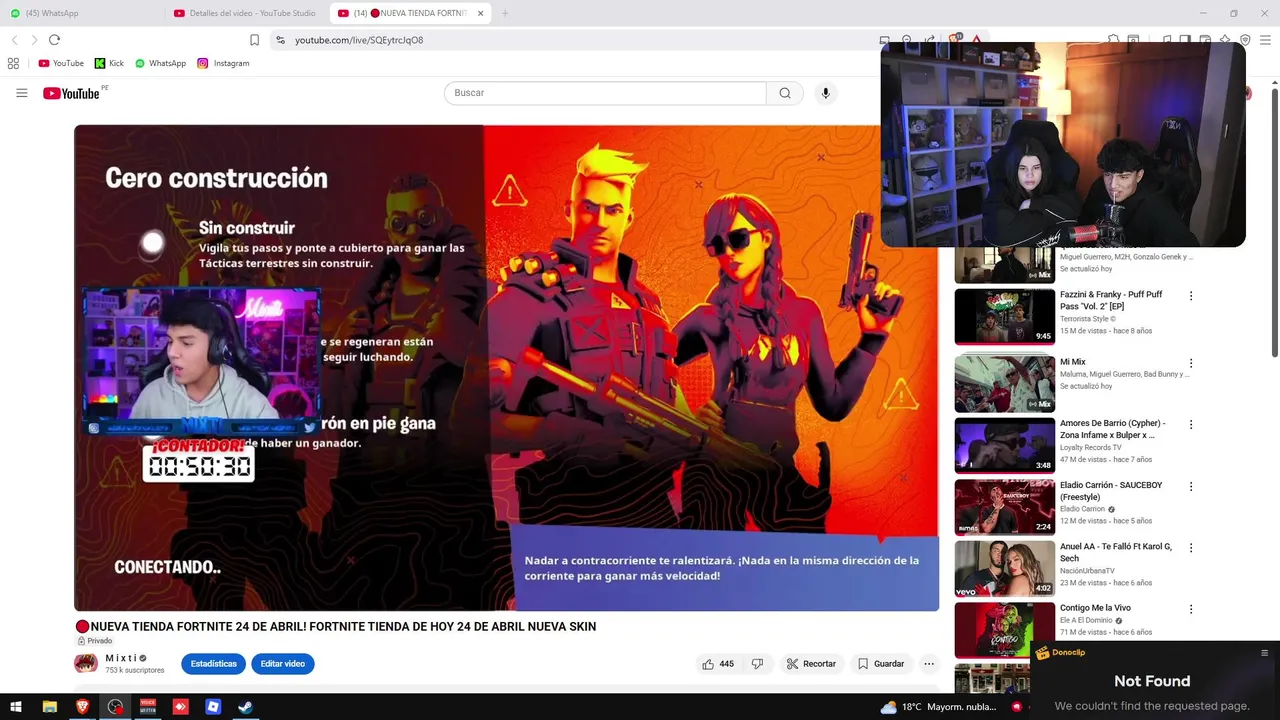Open Mi Mix playlist thumbnail

pyautogui.click(x=1004, y=384)
